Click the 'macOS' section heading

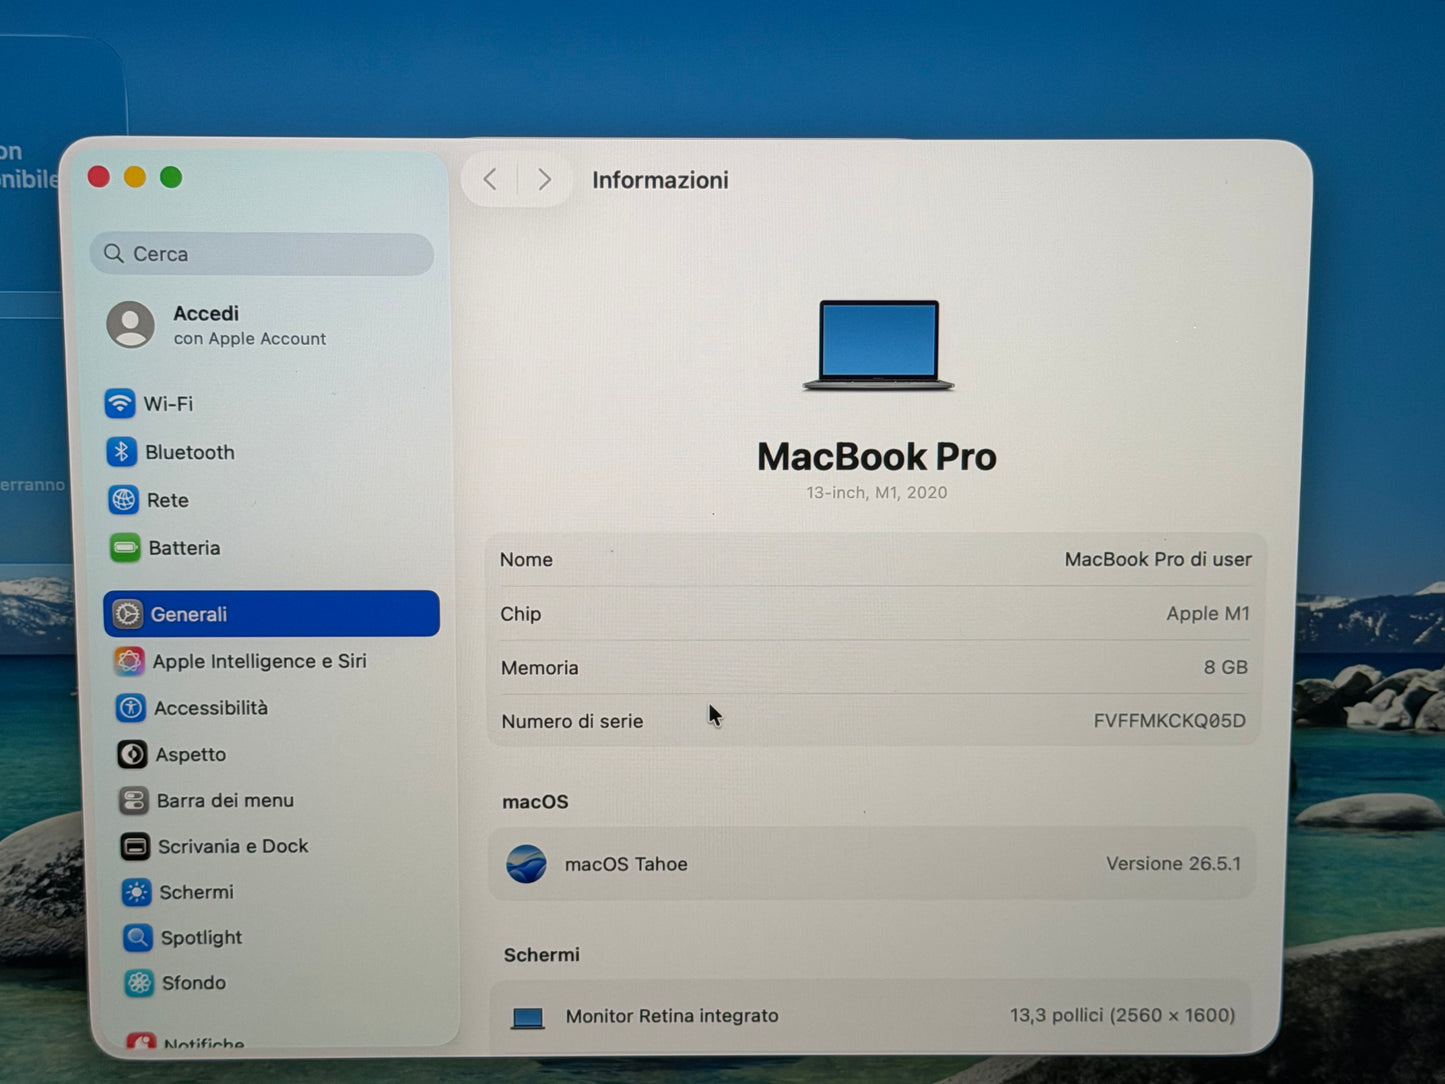click(x=535, y=802)
